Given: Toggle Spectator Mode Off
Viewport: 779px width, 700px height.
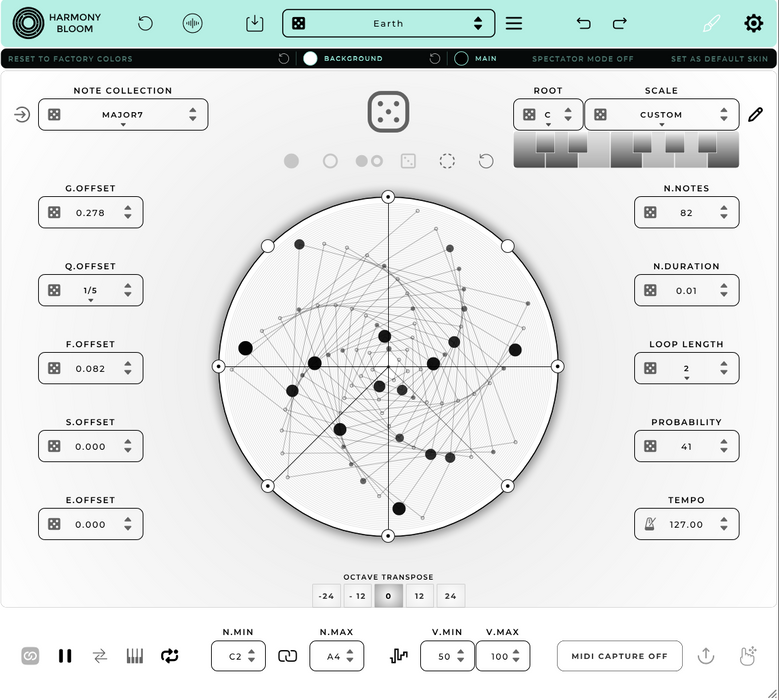Looking at the screenshot, I should [x=582, y=59].
